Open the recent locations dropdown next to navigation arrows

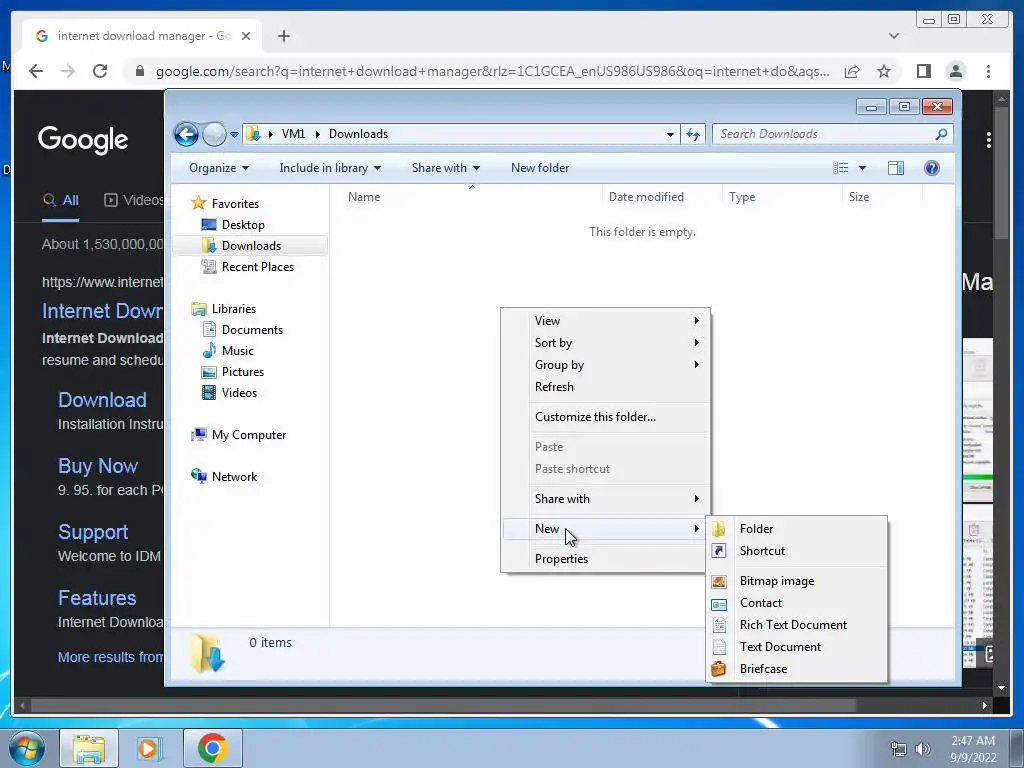tap(234, 135)
